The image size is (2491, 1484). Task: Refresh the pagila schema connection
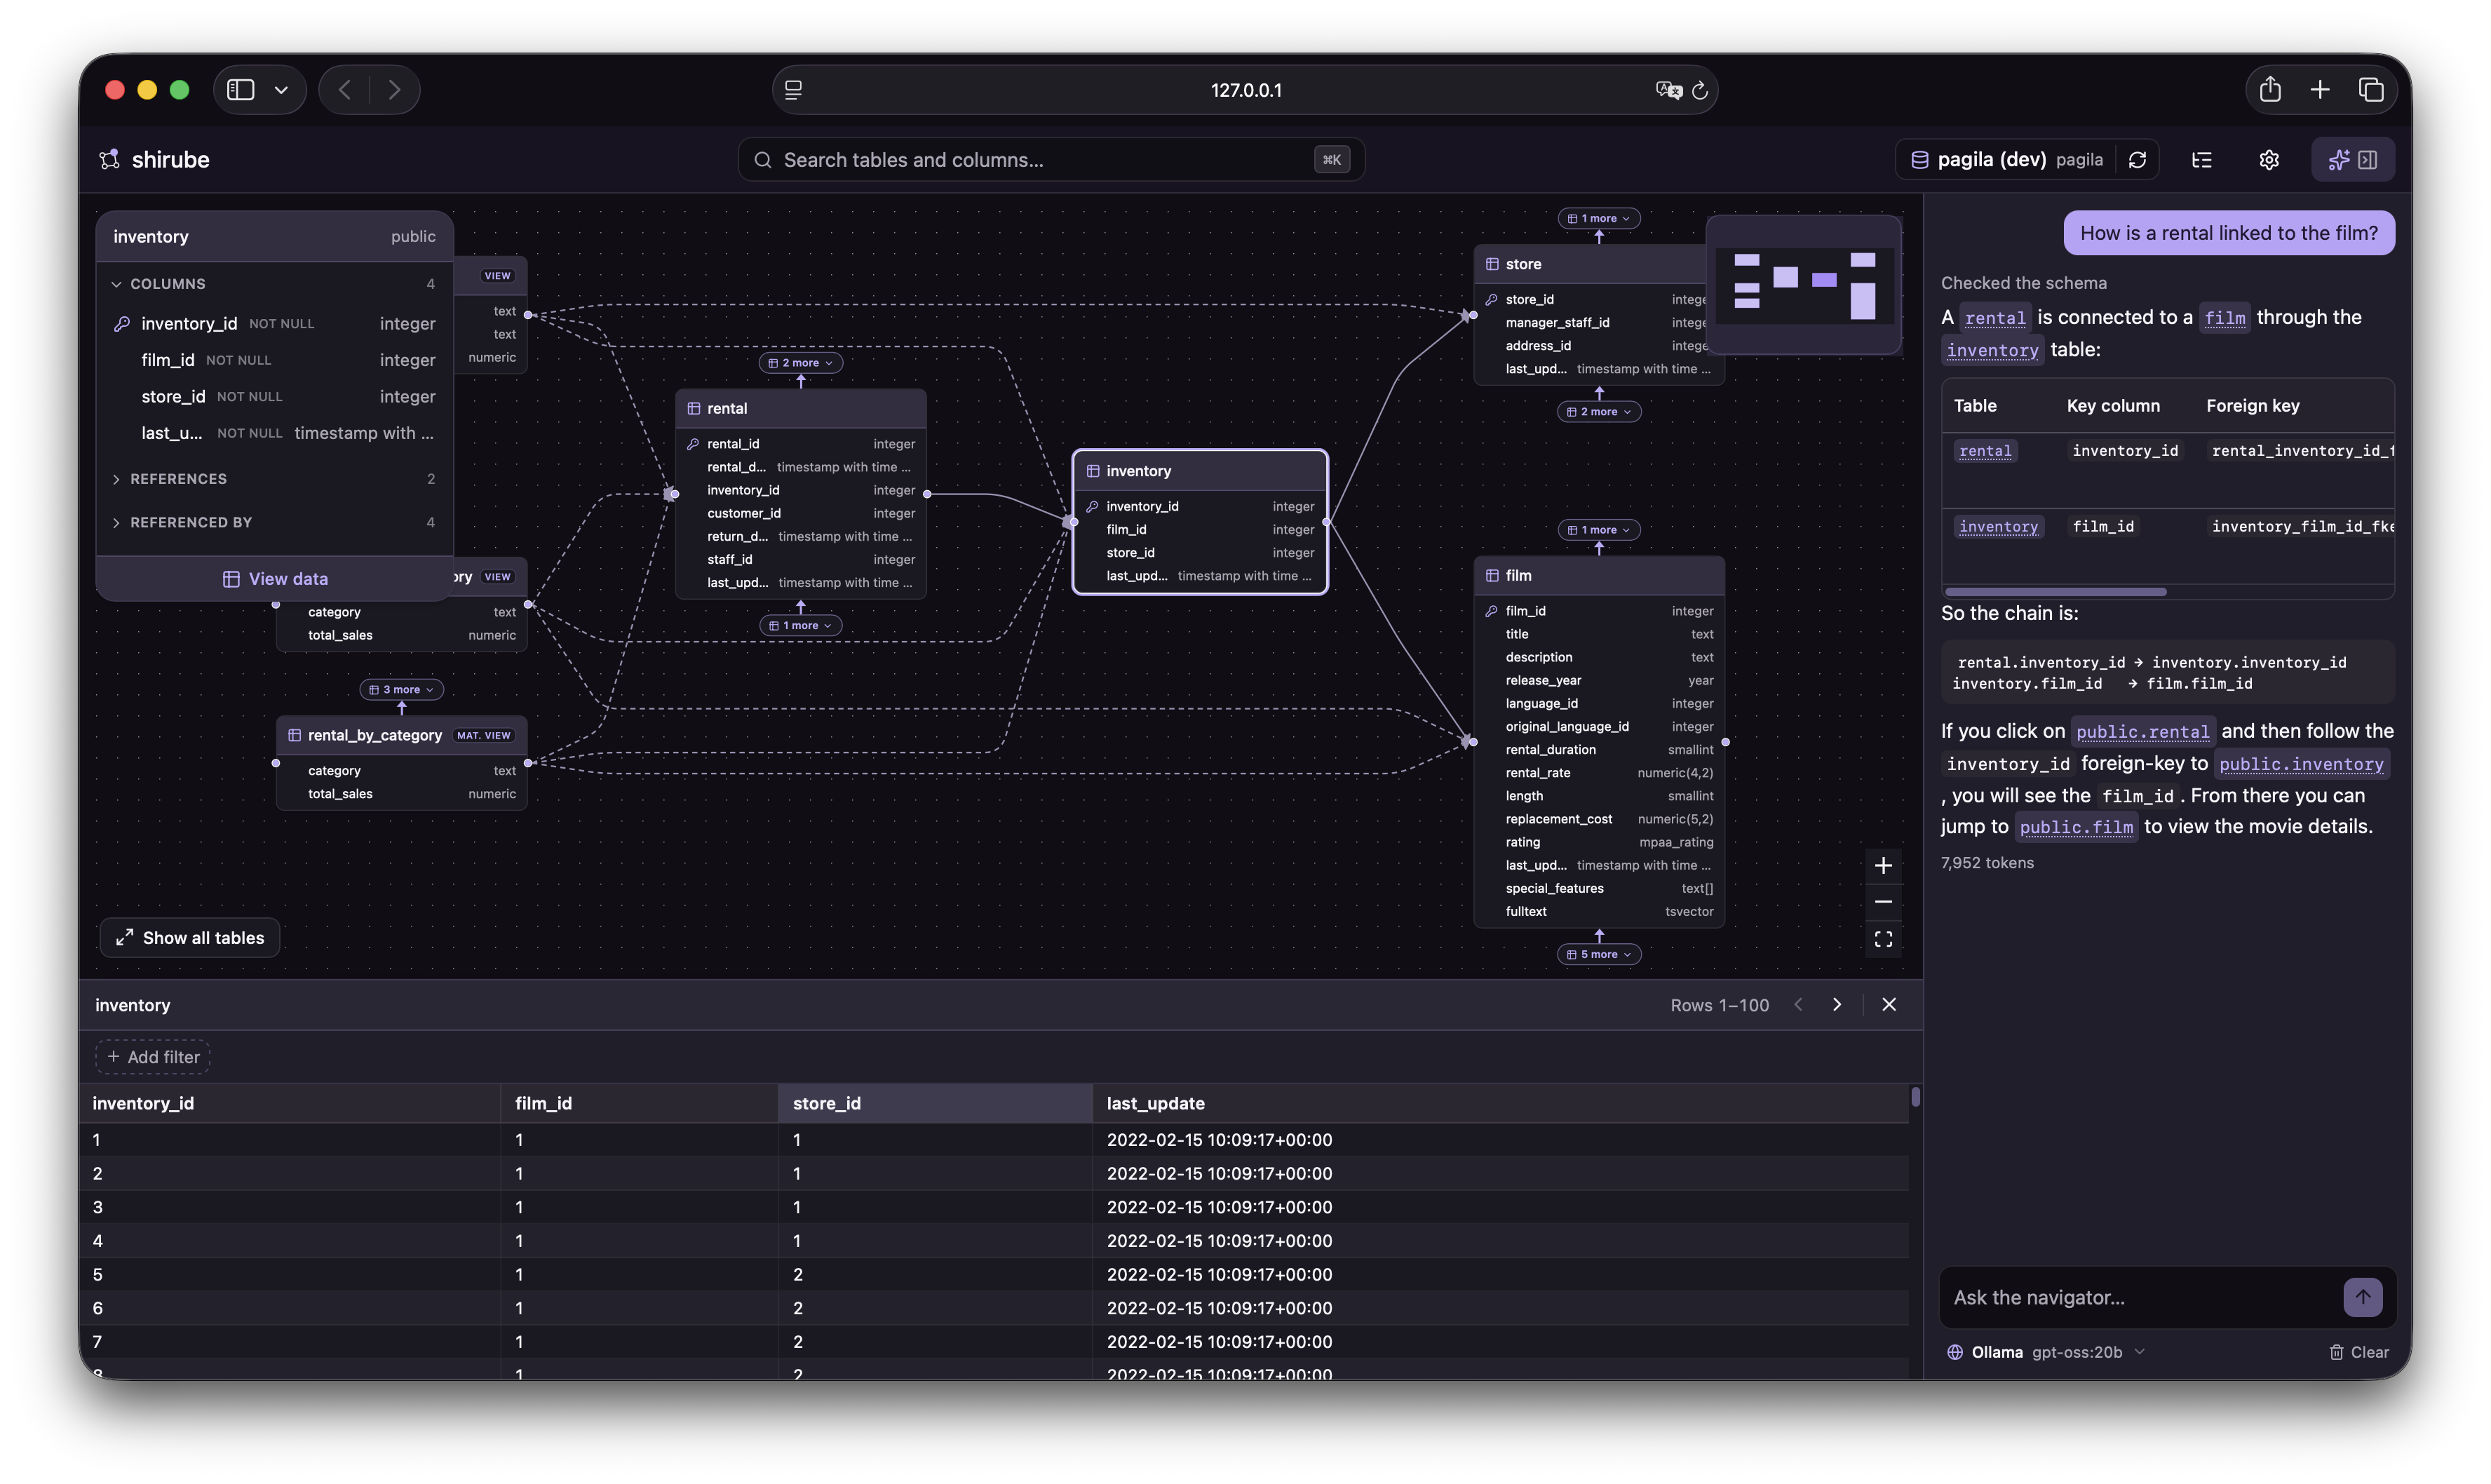click(2137, 160)
